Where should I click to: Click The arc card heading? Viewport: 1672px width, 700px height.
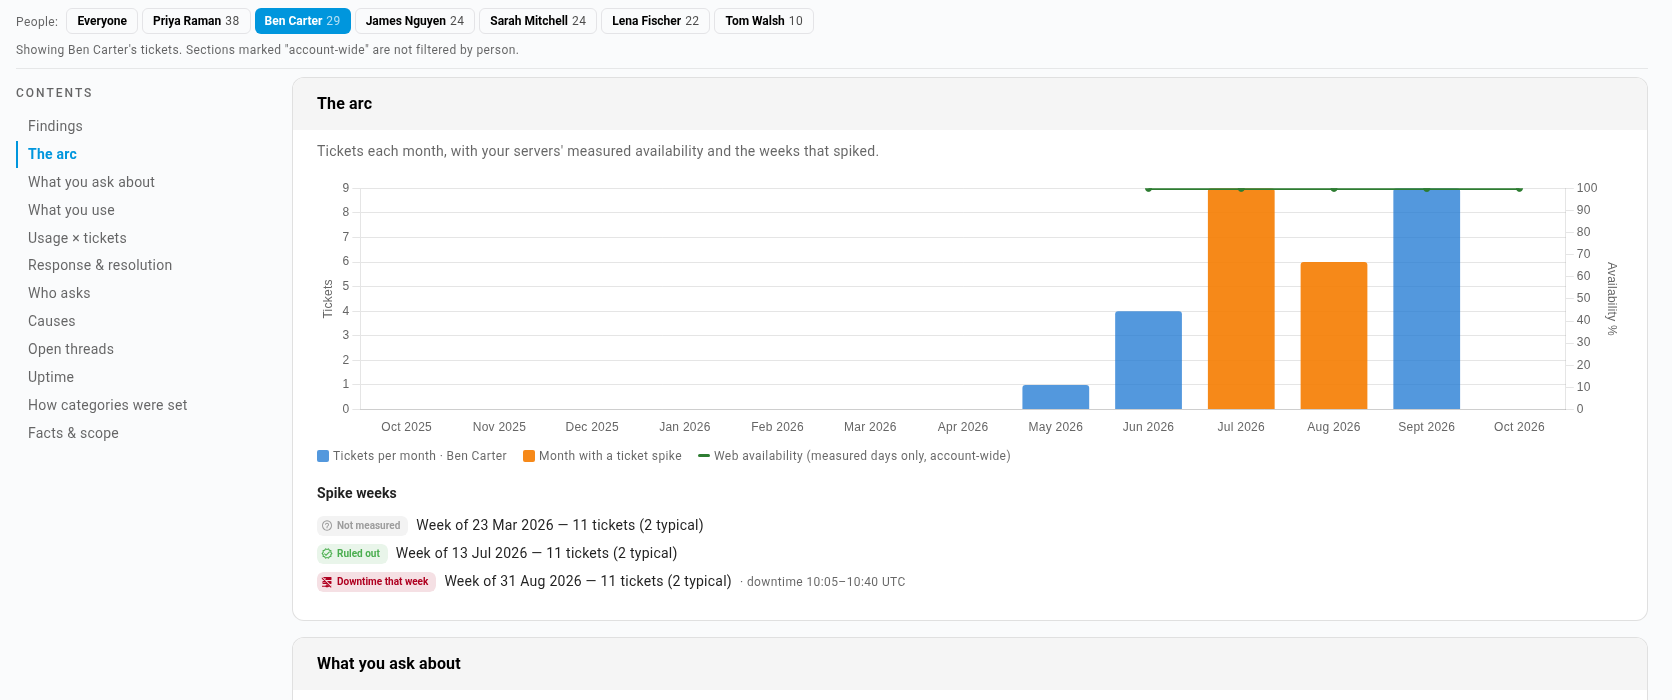345,104
